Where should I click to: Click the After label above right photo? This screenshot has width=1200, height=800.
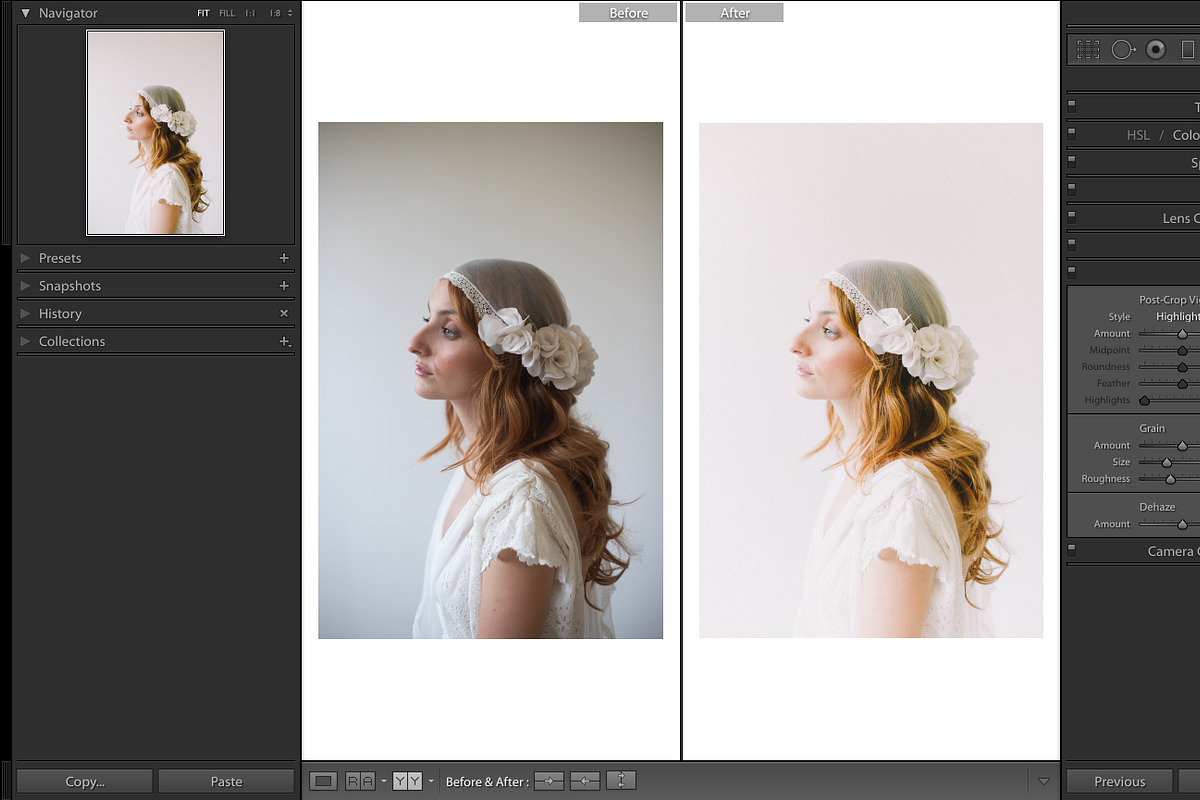tap(735, 13)
